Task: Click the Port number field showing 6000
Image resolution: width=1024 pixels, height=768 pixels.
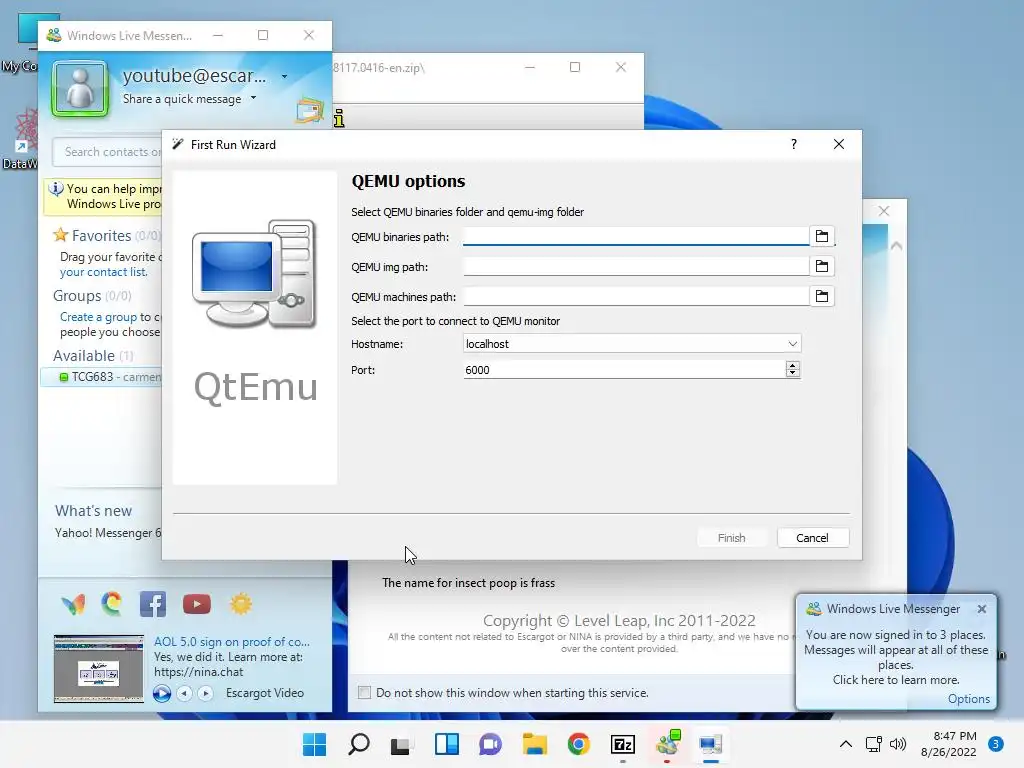Action: (624, 370)
